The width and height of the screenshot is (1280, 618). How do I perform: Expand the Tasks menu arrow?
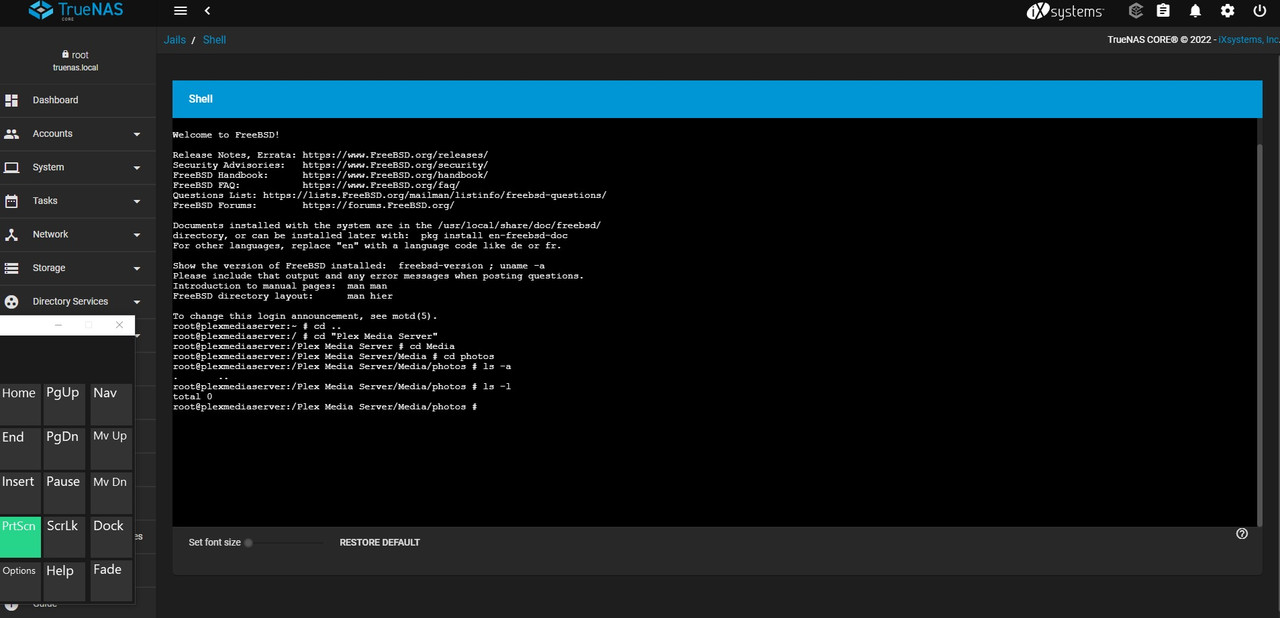pyautogui.click(x=137, y=201)
